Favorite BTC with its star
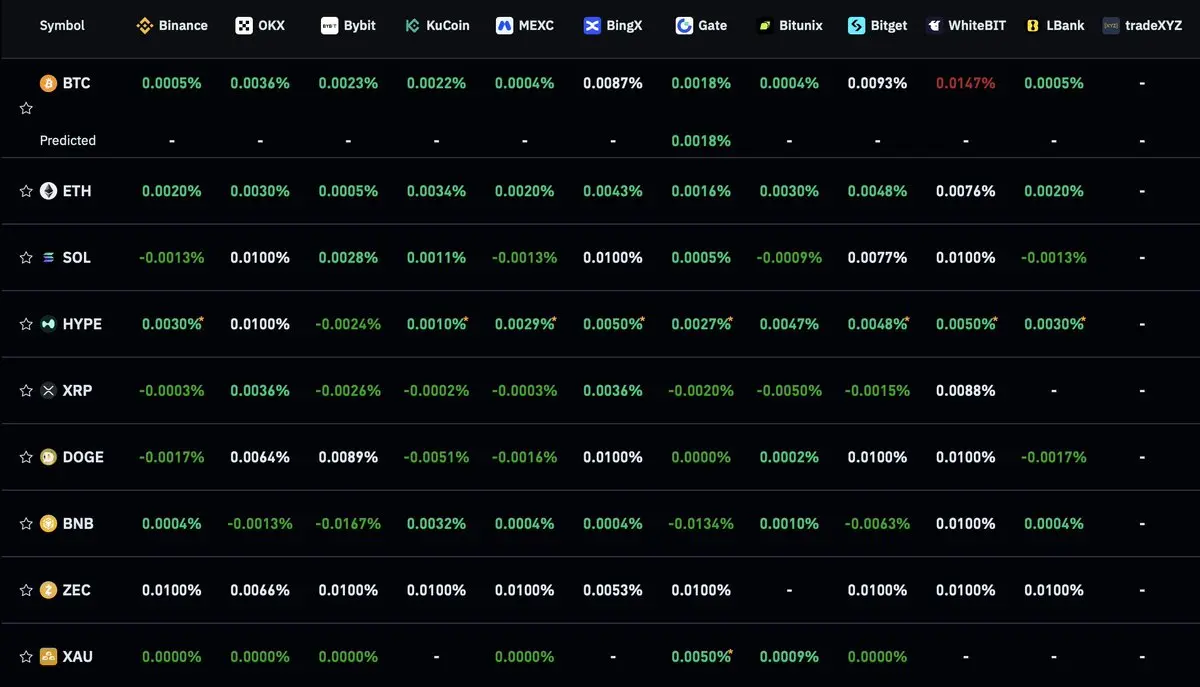Screen dimensions: 1200x687 click(26, 108)
